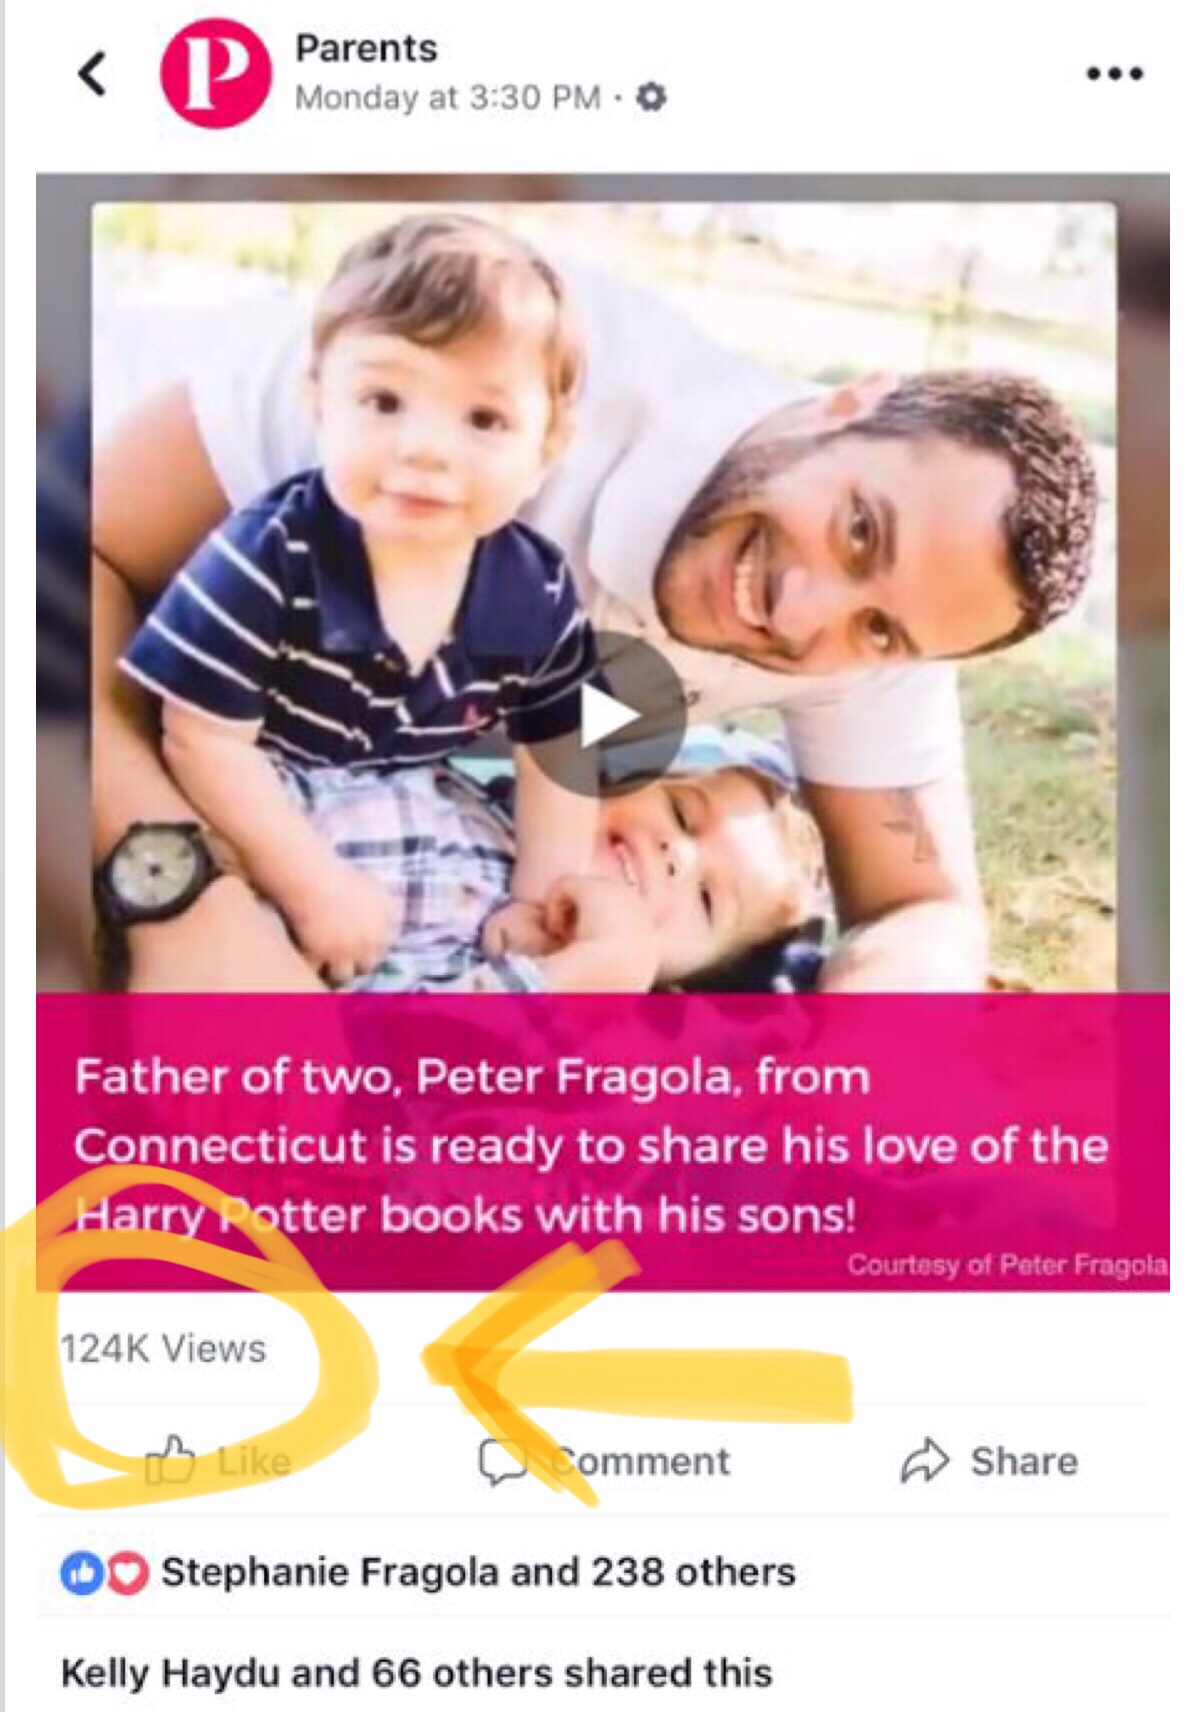The width and height of the screenshot is (1197, 1712).
Task: Open Stephanie Fragola and 238 others reactions
Action: [478, 1573]
